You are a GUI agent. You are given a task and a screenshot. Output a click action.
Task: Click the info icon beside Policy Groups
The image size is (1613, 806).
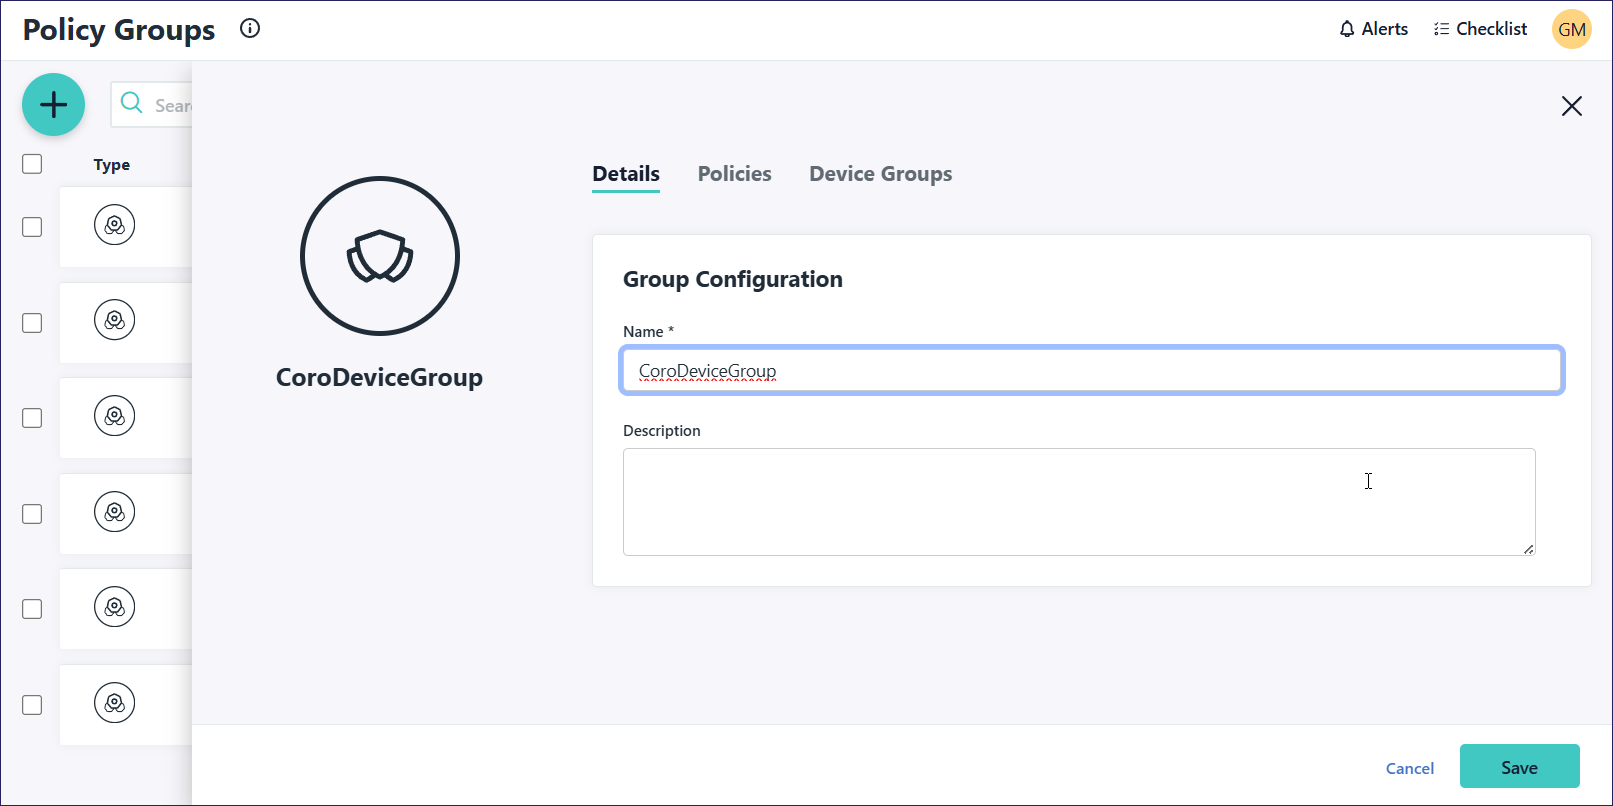point(250,29)
